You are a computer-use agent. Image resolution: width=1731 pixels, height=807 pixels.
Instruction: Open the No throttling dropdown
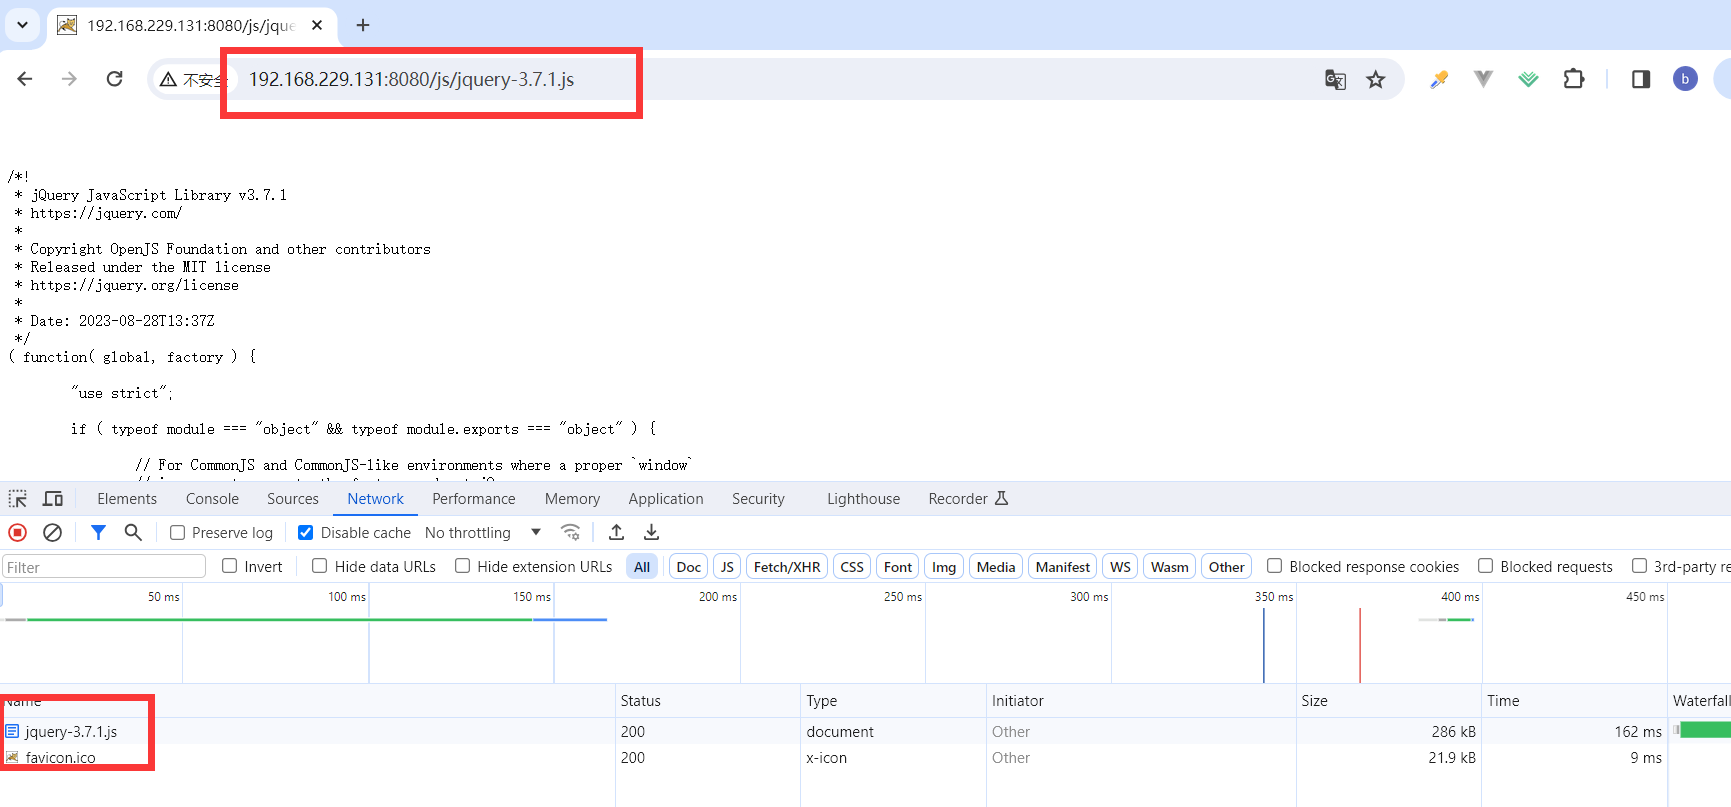click(x=483, y=533)
